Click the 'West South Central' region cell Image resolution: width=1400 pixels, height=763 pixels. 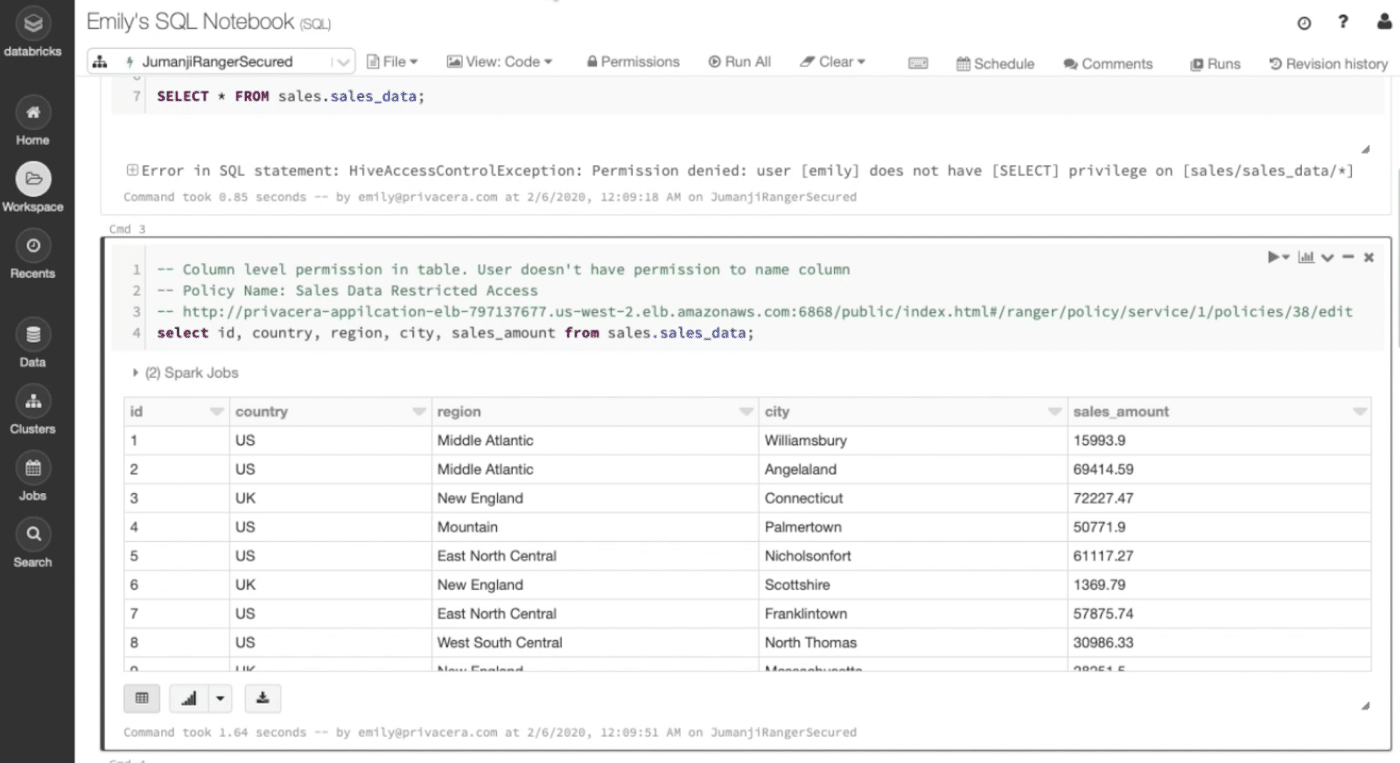[x=595, y=643]
